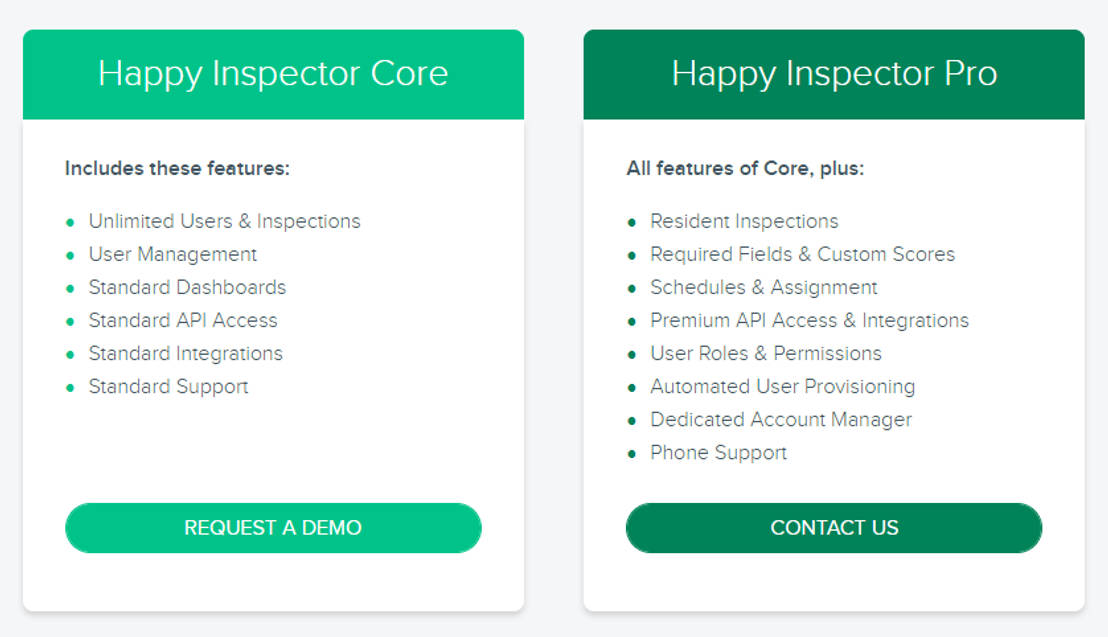The width and height of the screenshot is (1108, 637).
Task: Click the CONTACT US button
Action: tap(834, 527)
